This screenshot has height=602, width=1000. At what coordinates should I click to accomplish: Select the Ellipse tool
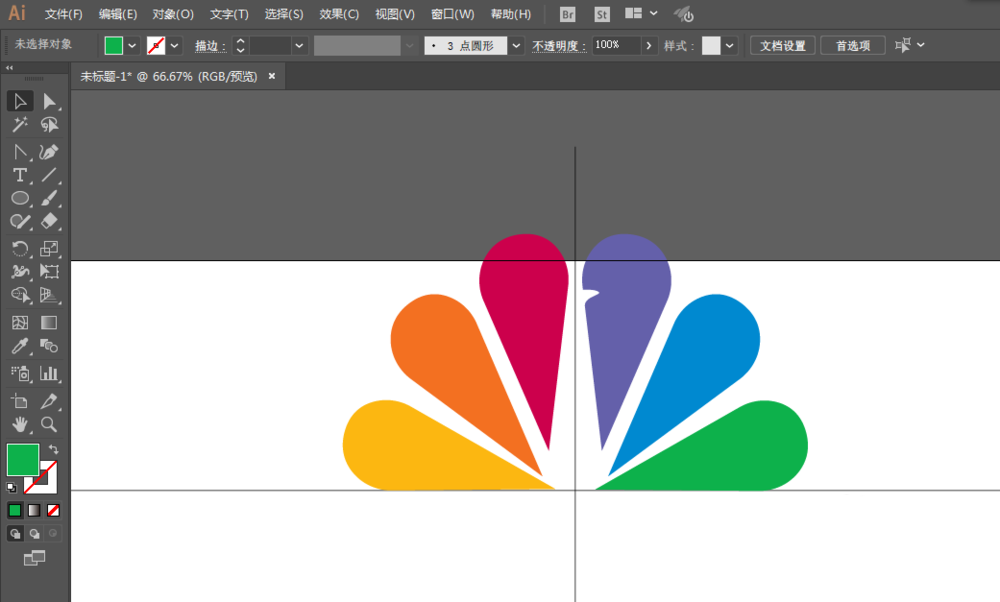(x=20, y=198)
